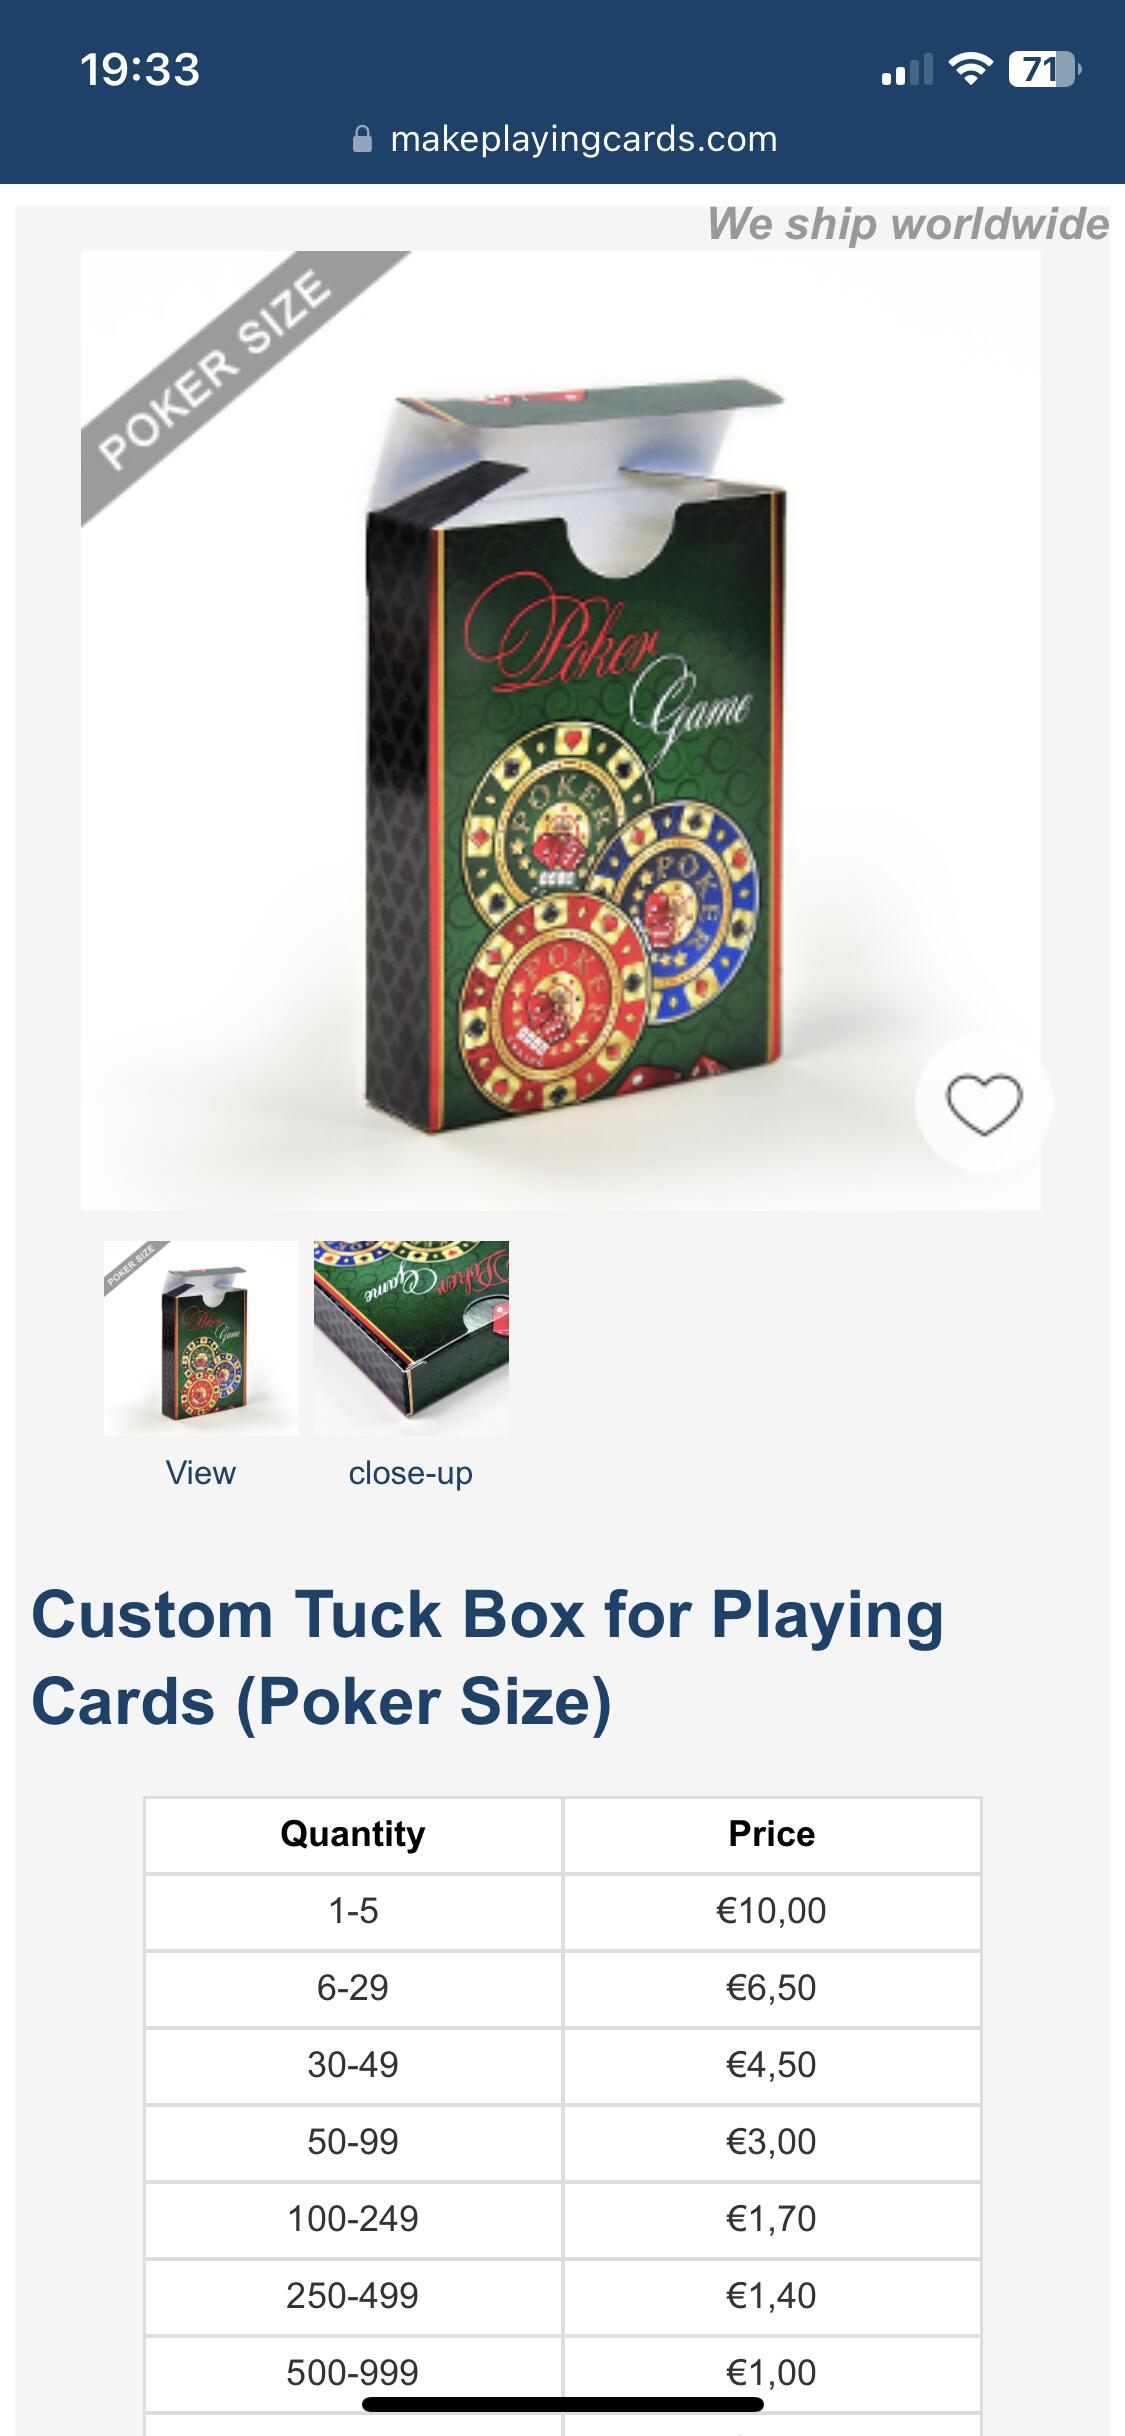Tap the €1,40 price cell

[772, 2296]
